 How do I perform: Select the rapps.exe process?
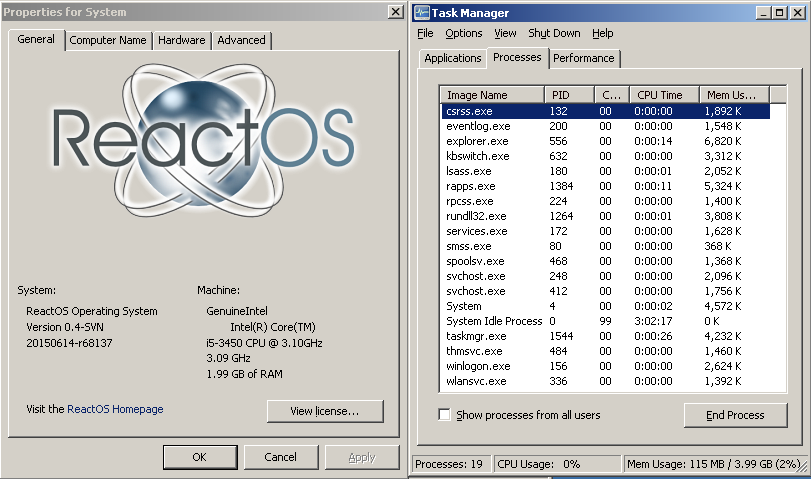coord(606,186)
